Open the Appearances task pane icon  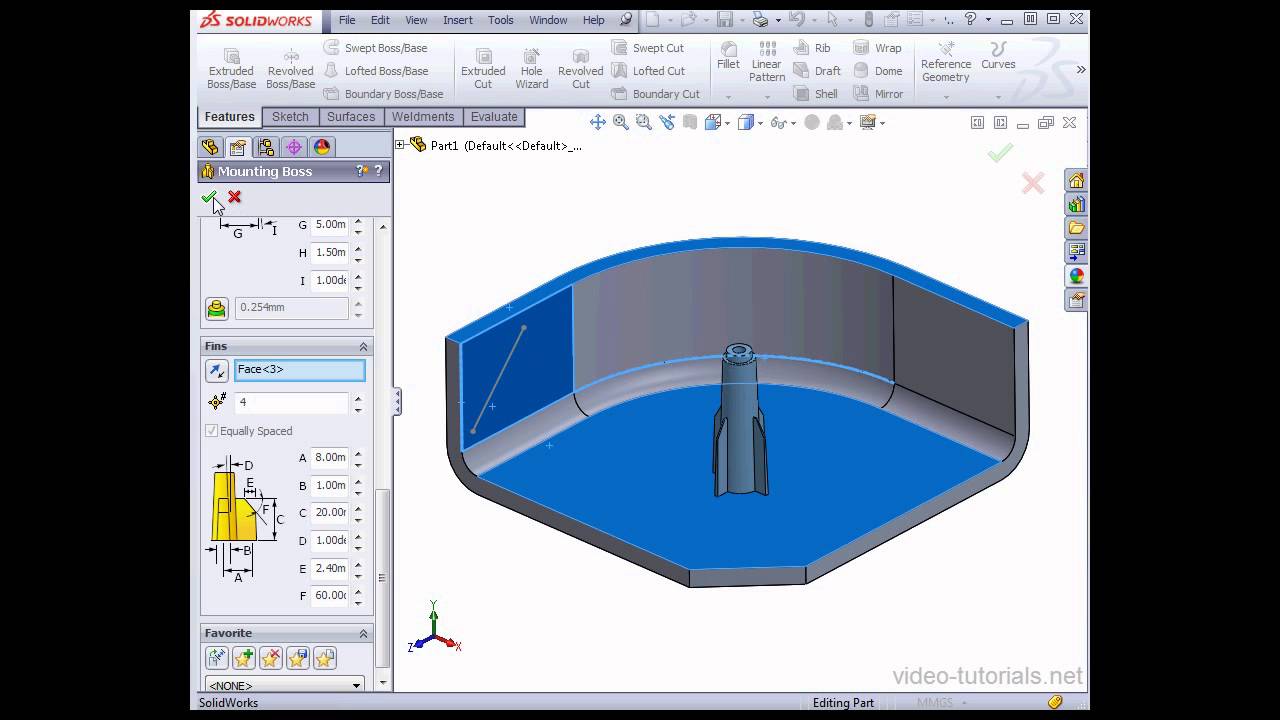pos(1076,276)
